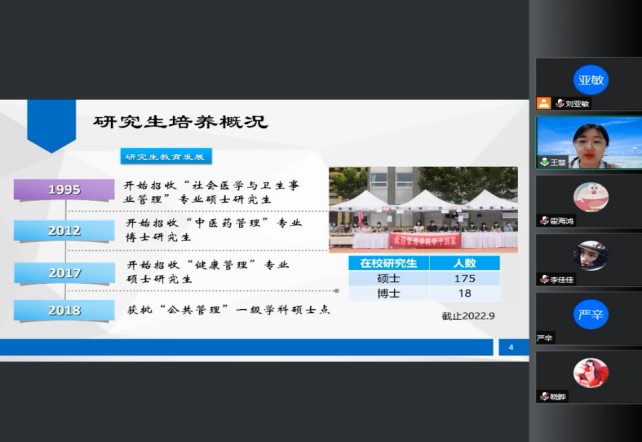Click the blue 严辛 avatar circle

click(590, 314)
